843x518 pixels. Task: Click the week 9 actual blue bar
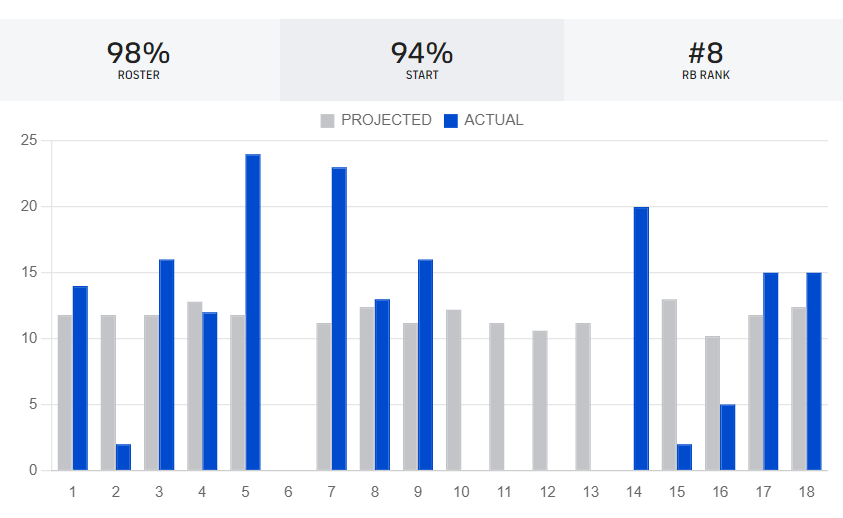425,365
